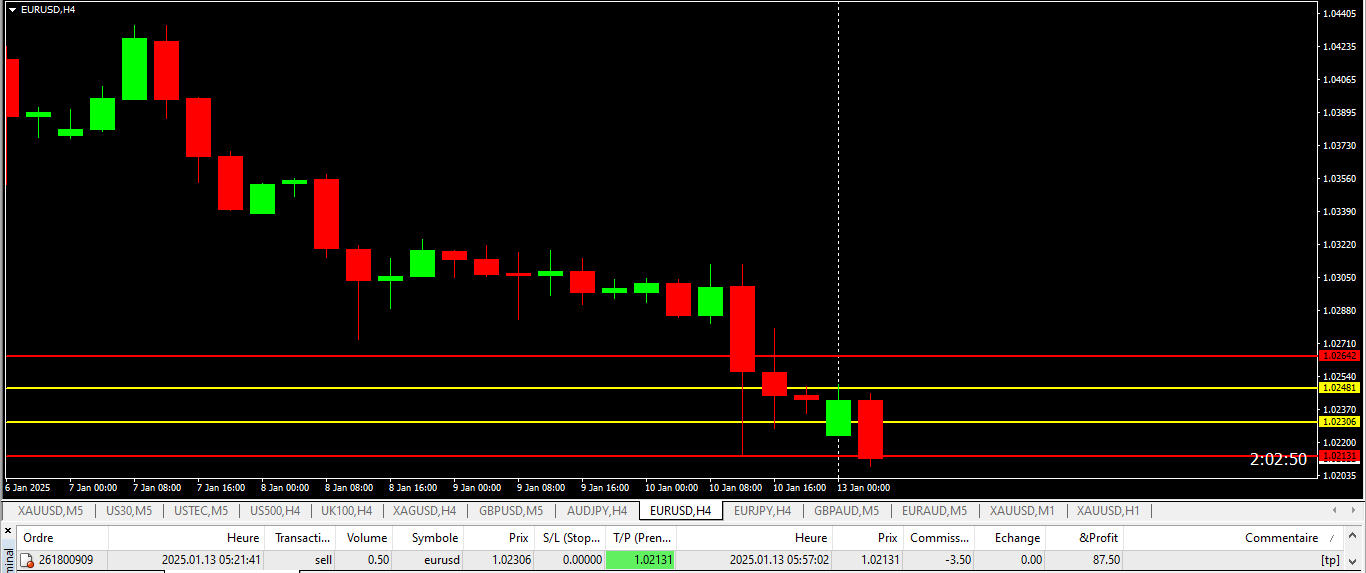
Task: Click the S/L (Stop... column header
Action: [569, 538]
